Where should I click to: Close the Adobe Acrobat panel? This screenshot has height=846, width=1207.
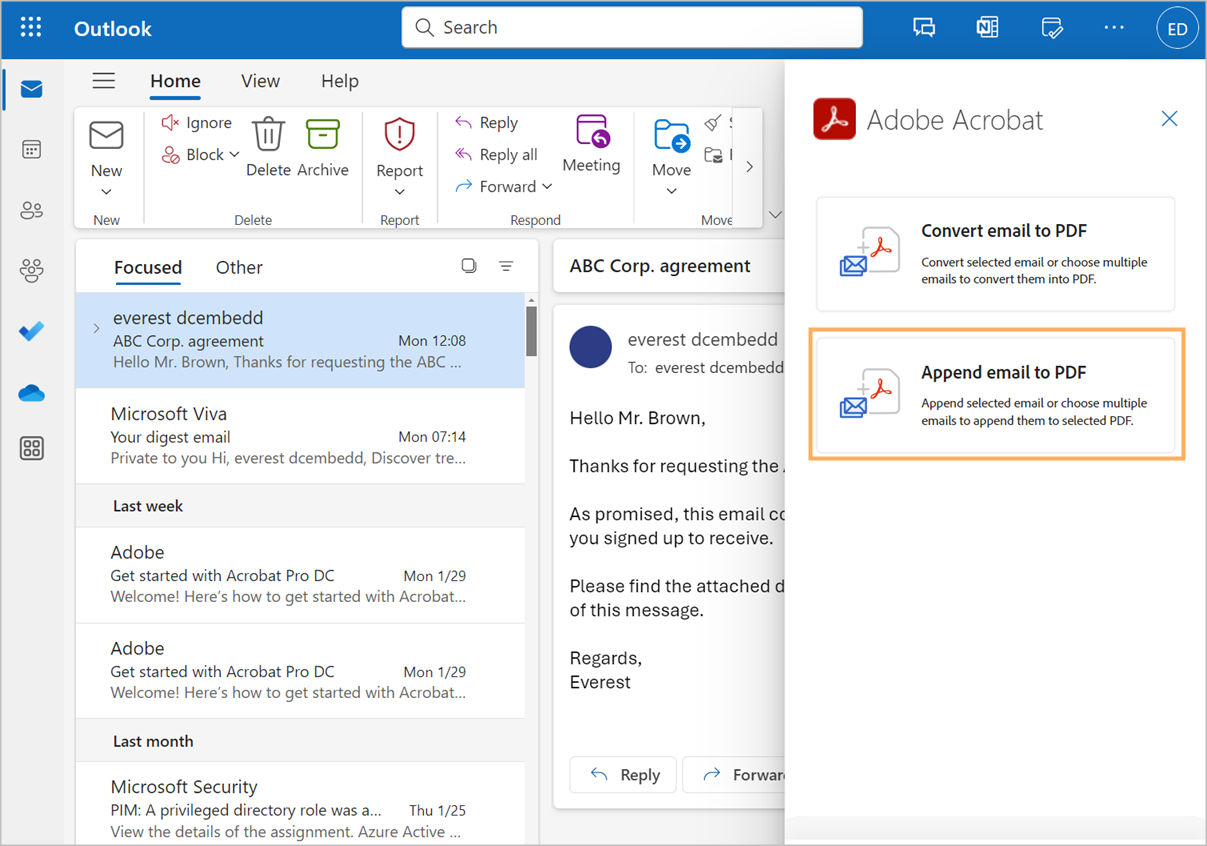pyautogui.click(x=1169, y=118)
